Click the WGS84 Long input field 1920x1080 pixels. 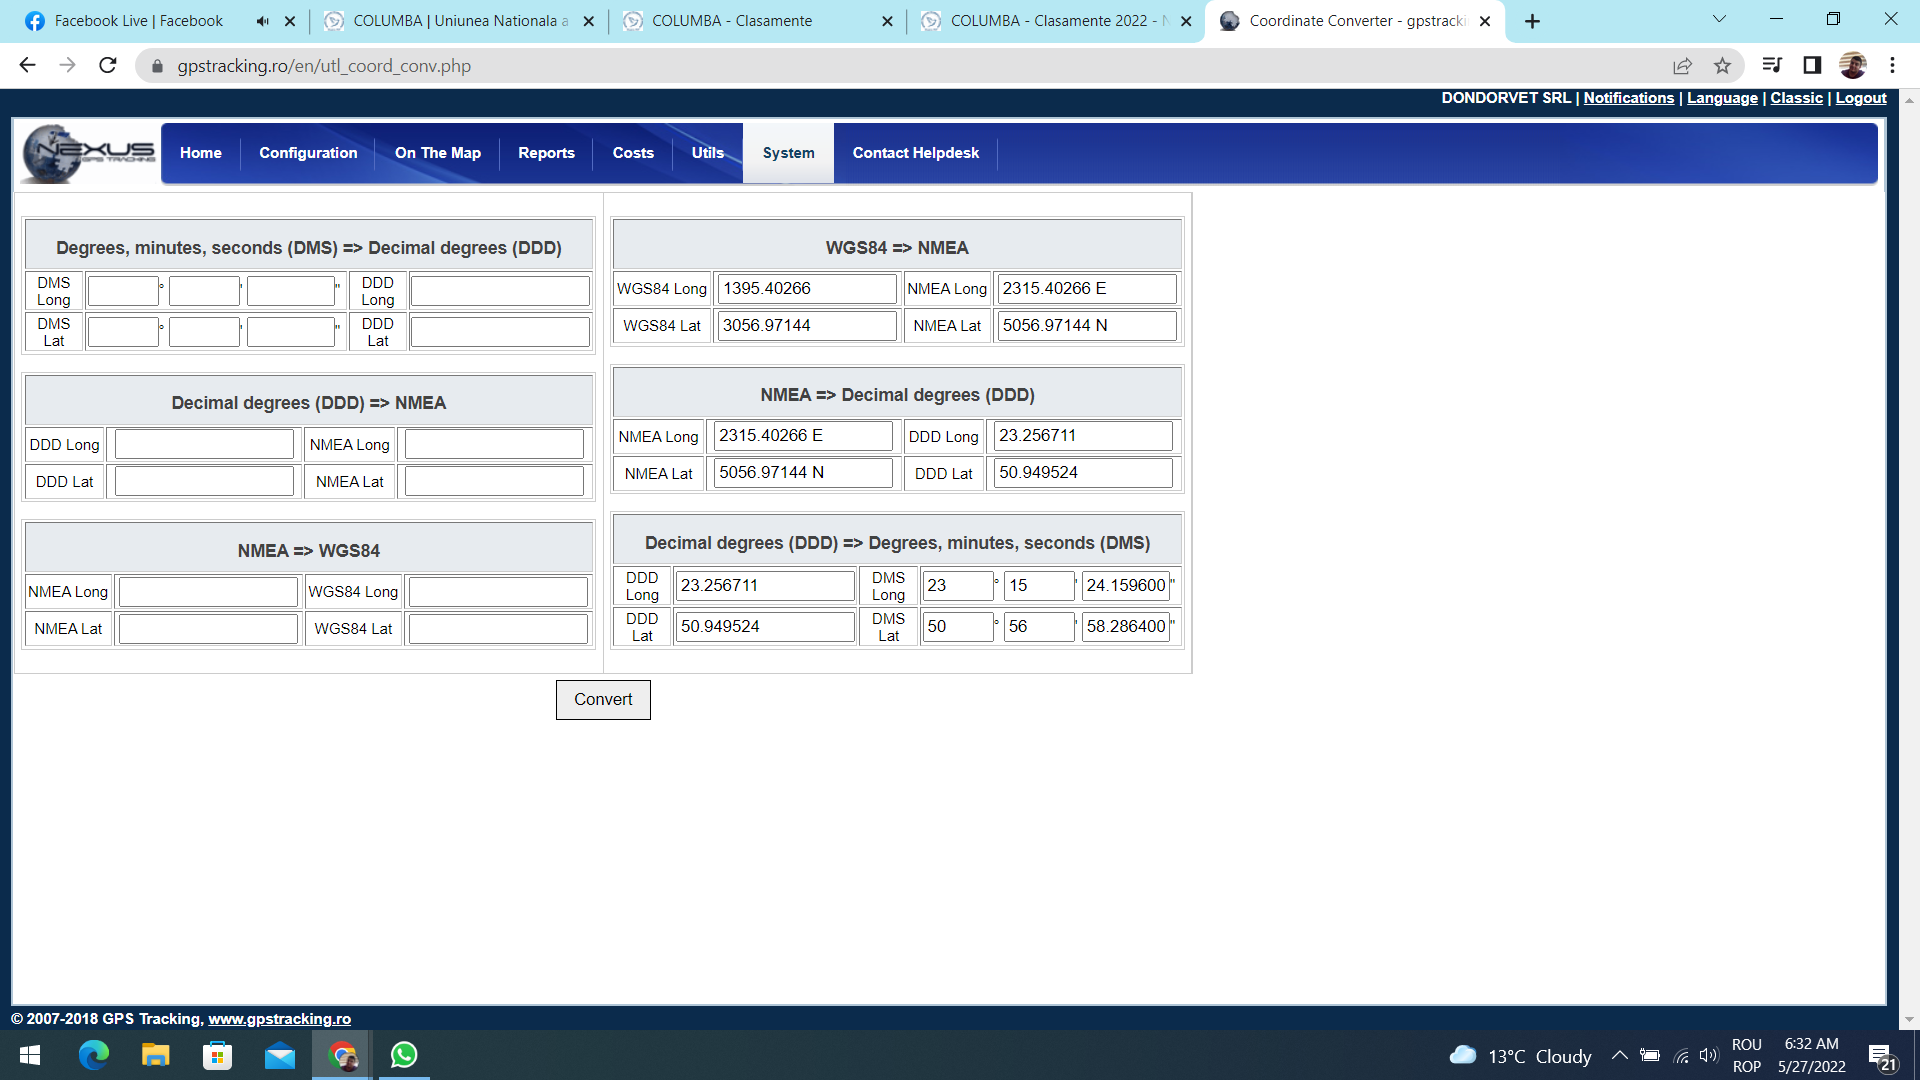point(806,289)
